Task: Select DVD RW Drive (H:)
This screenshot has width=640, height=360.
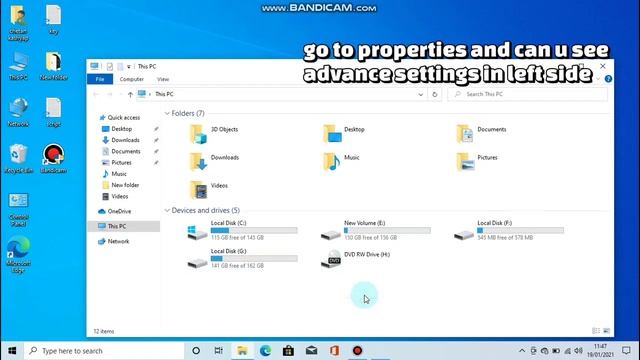Action: click(x=356, y=258)
